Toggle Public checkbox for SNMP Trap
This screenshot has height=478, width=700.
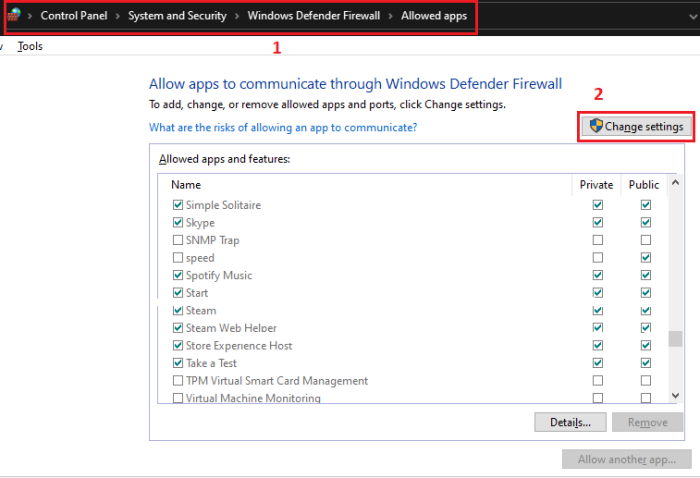pos(646,240)
